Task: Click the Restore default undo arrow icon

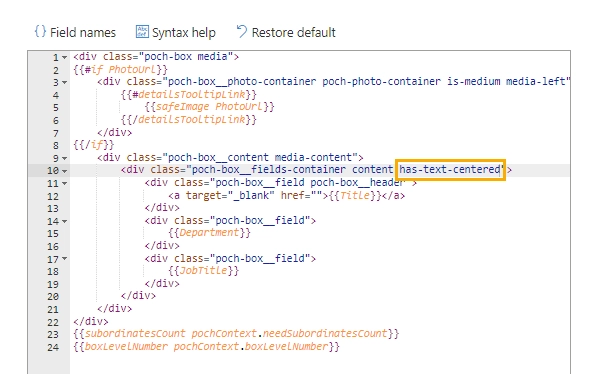Action: [x=241, y=32]
